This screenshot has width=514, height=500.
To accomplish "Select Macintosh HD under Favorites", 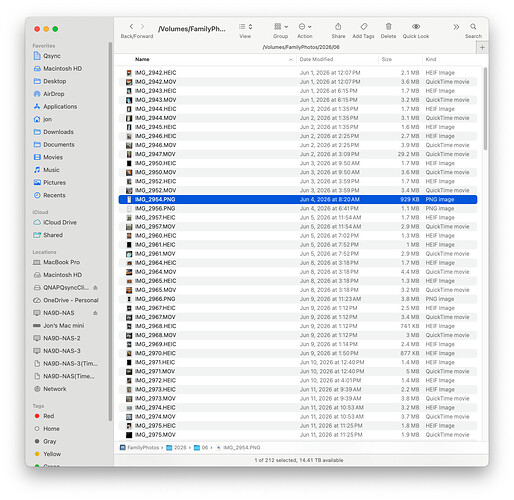I will 62,68.
